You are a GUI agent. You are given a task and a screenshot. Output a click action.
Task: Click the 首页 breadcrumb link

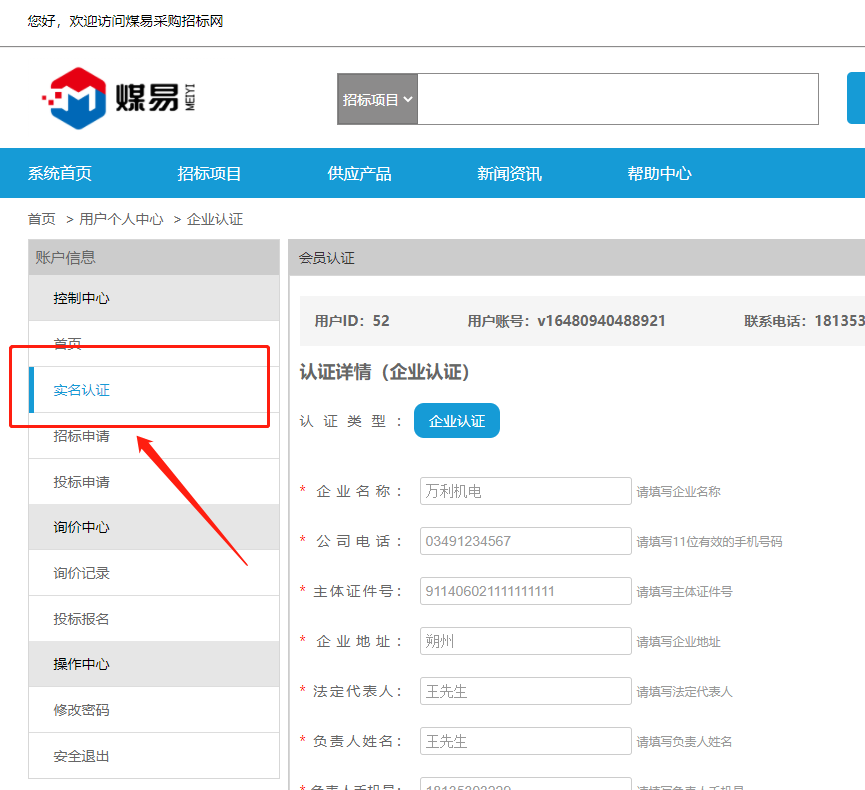[42, 219]
